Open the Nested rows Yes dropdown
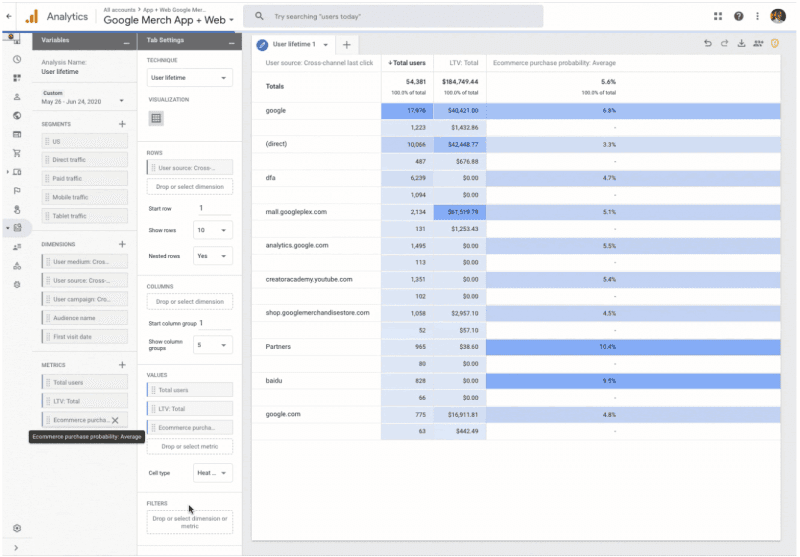Screen dimensions: 800x557 [213, 256]
